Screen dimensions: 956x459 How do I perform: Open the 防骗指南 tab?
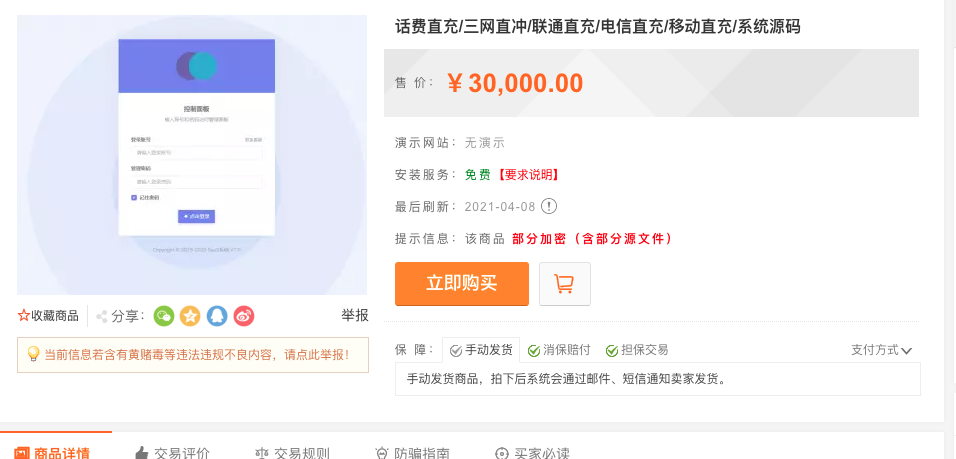(x=412, y=452)
